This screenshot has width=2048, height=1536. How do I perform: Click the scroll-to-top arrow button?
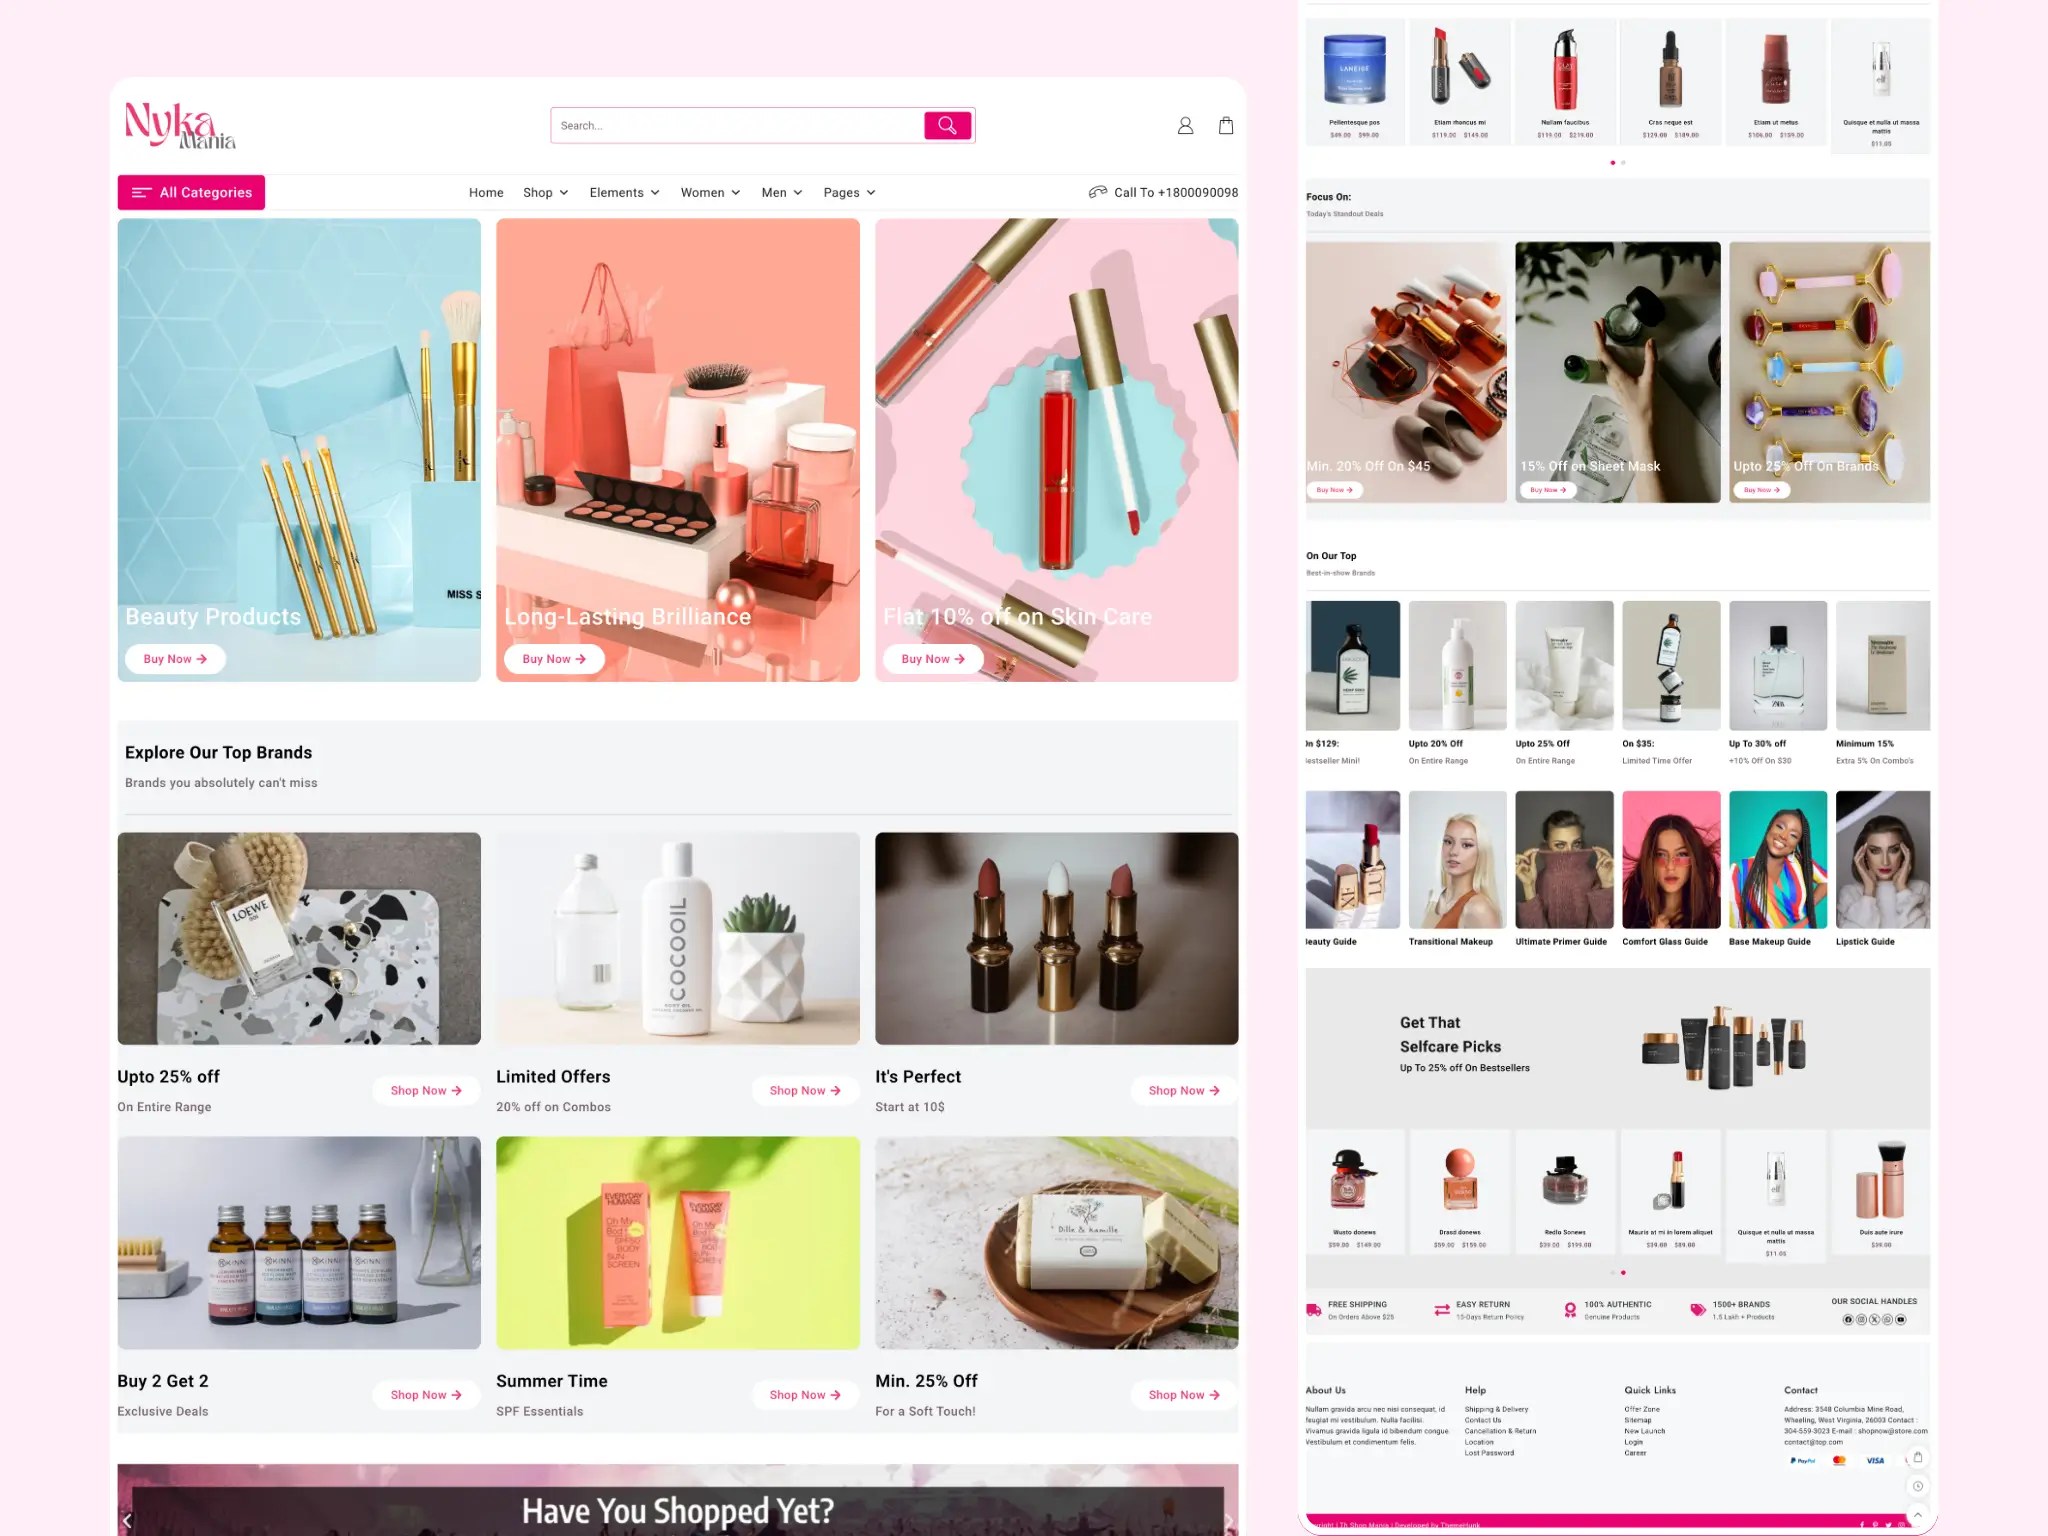[x=1918, y=1515]
